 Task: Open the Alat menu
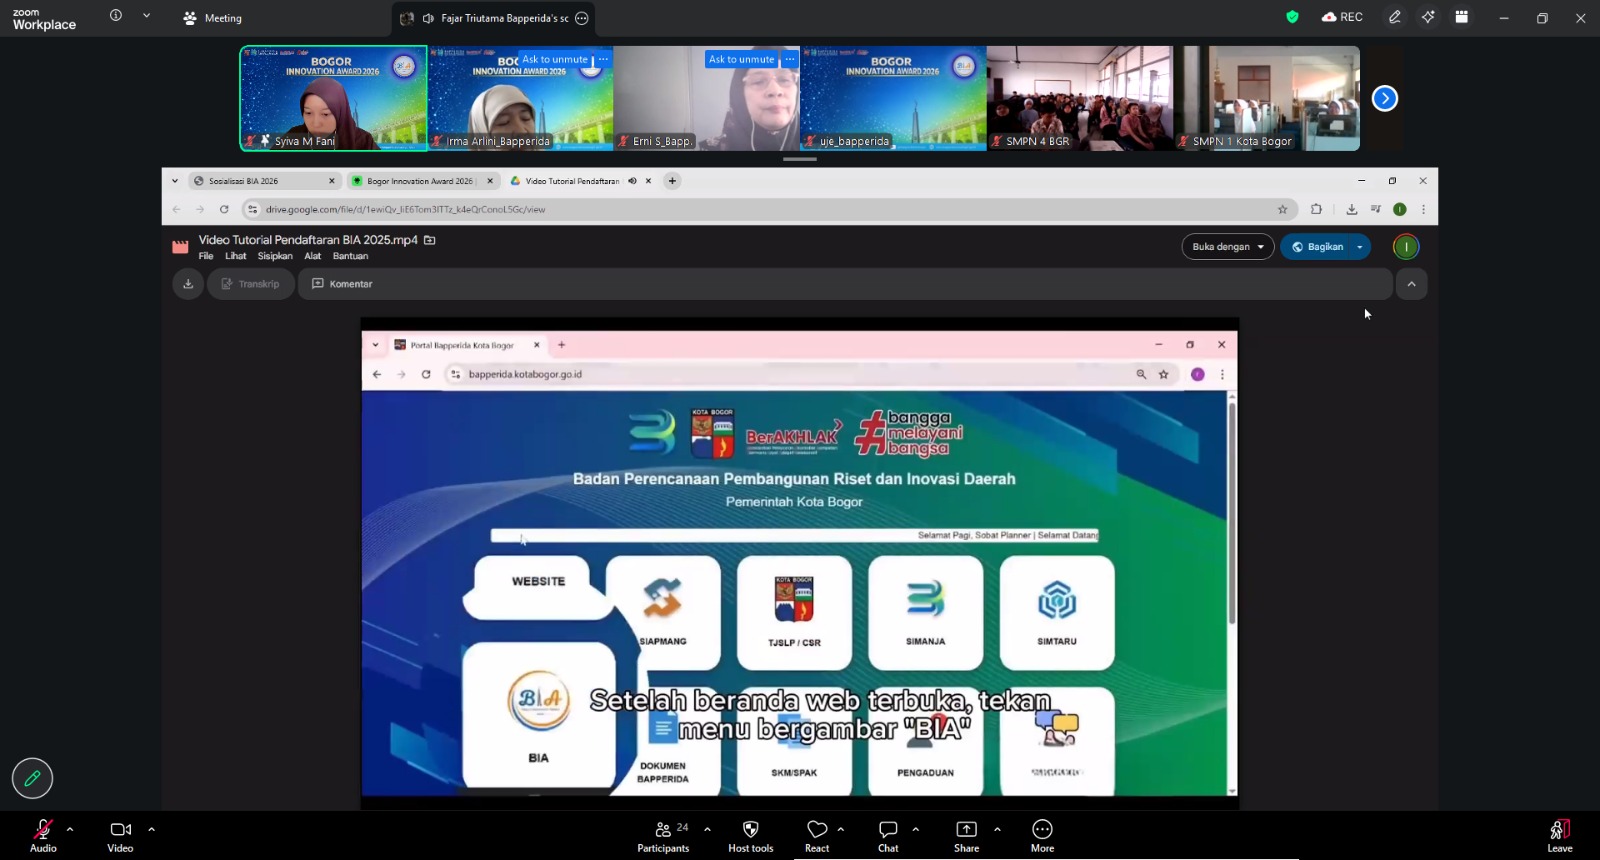coord(313,256)
